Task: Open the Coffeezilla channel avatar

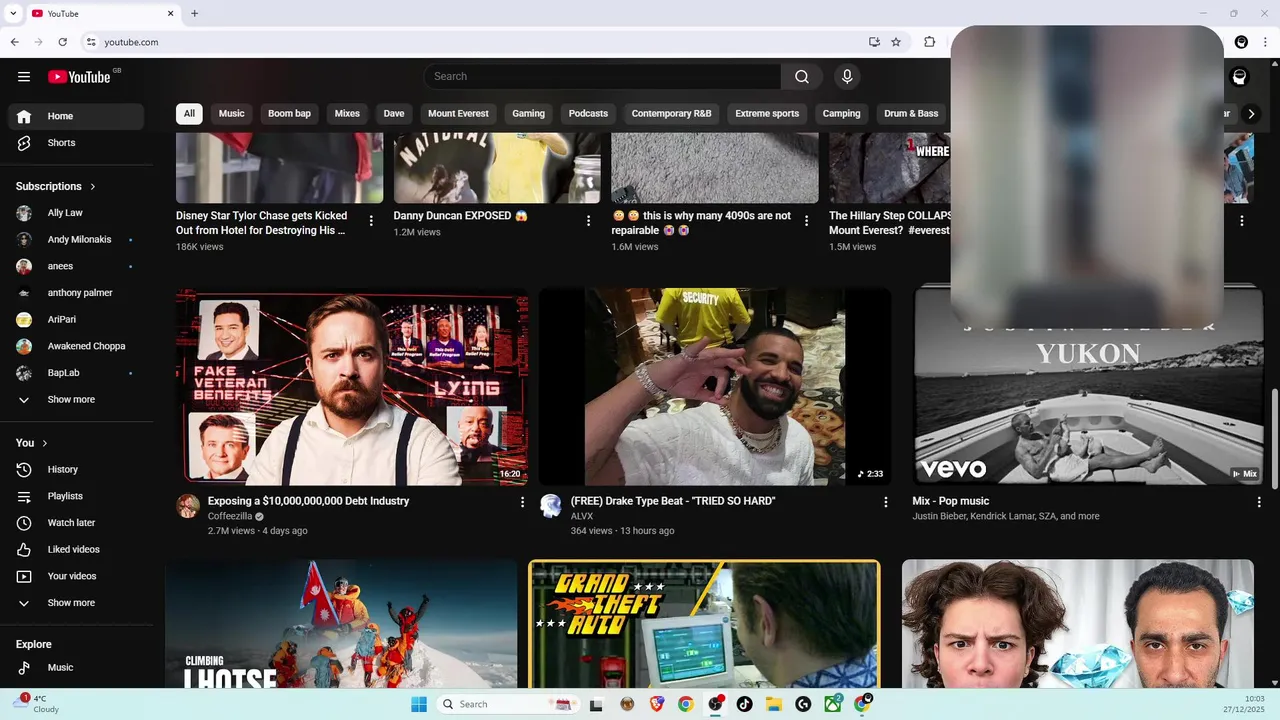Action: [x=188, y=506]
